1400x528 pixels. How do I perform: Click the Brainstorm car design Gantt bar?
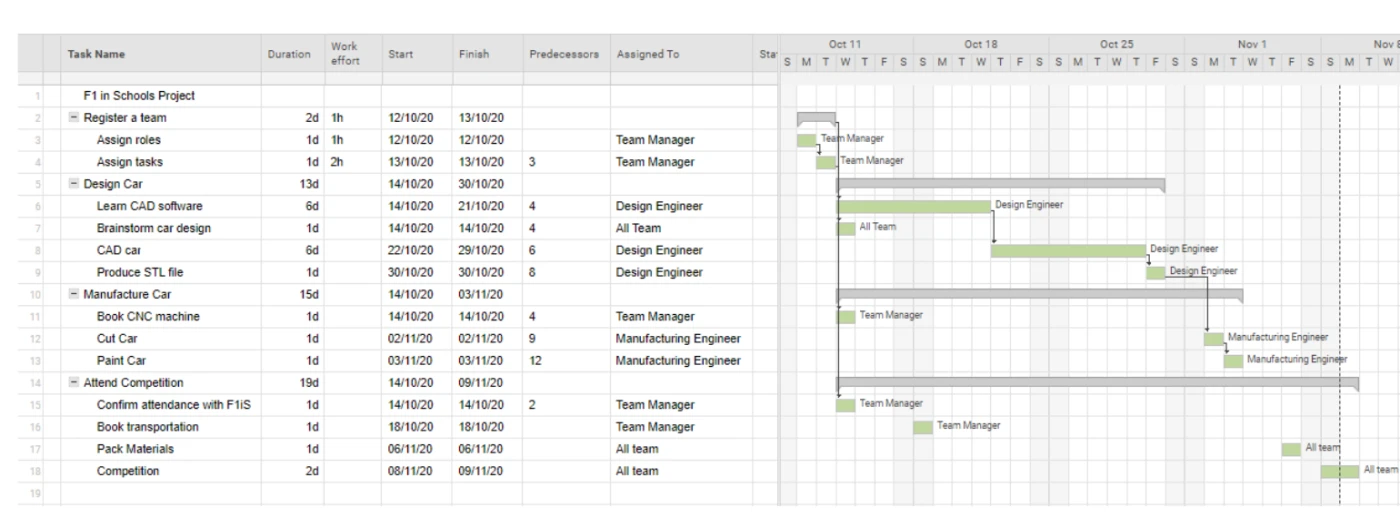[x=846, y=228]
